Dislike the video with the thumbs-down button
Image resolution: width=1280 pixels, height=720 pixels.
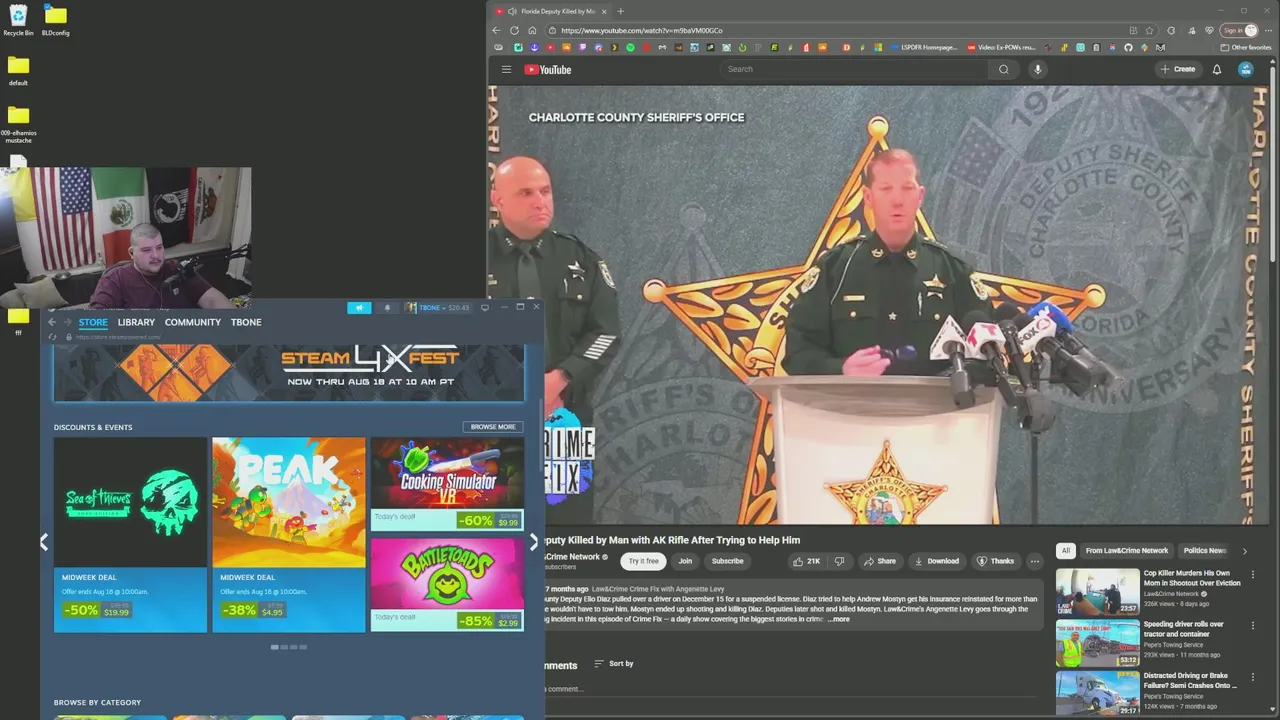click(x=840, y=561)
